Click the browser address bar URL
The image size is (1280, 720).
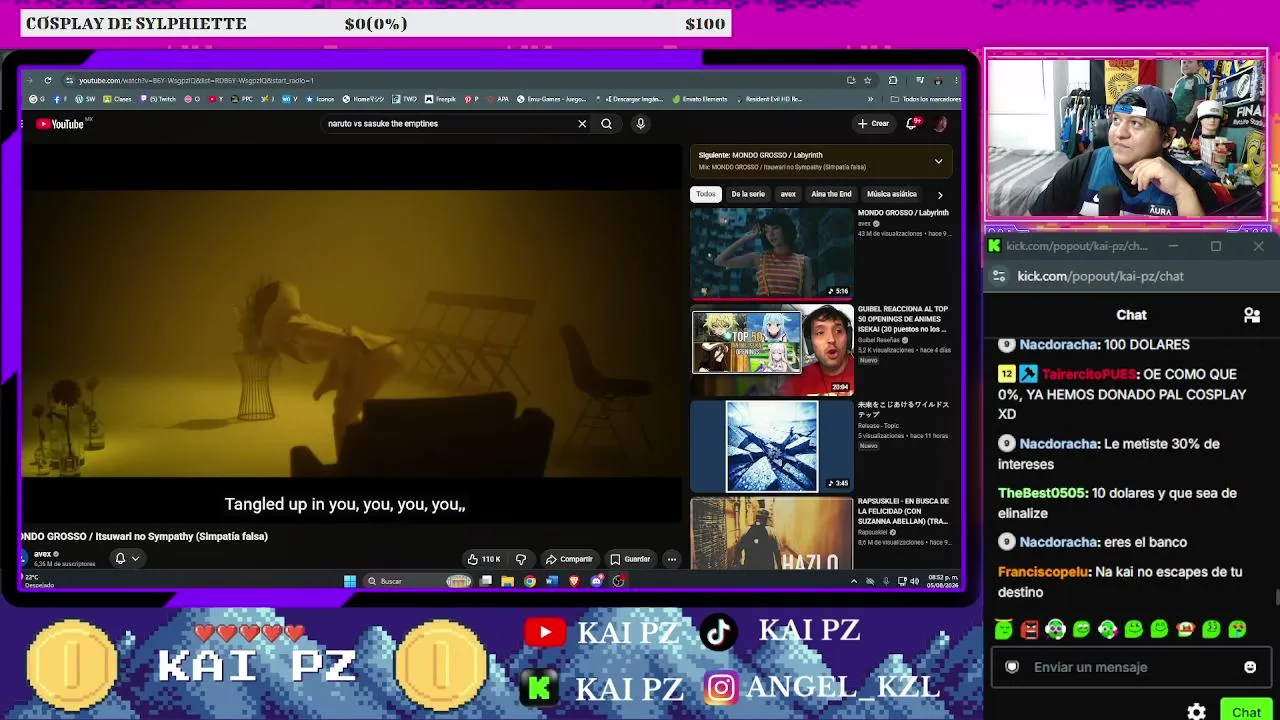click(196, 80)
